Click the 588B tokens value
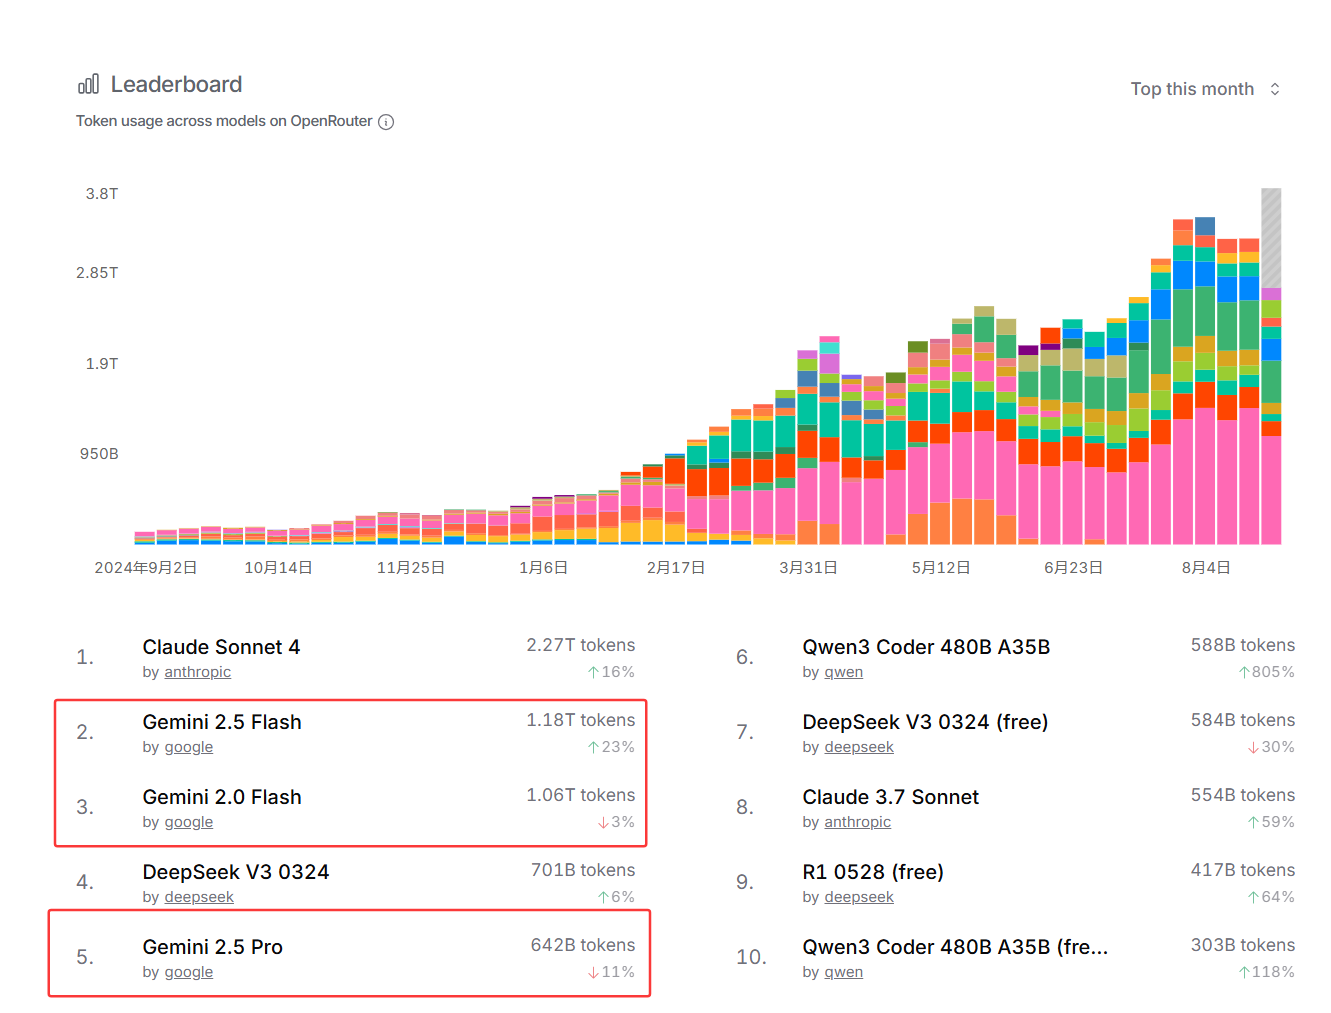The width and height of the screenshot is (1331, 1013). 1243,645
